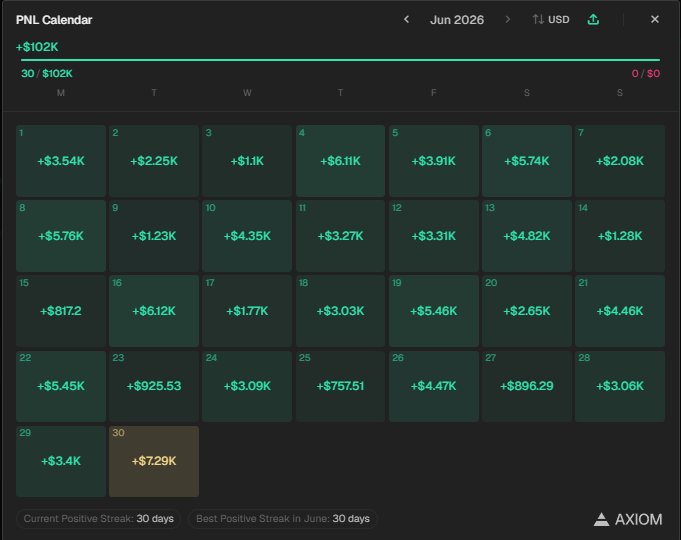Screen dimensions: 681x540
Task: Select day 28 cell showing +$3.06K
Action: 620,386
